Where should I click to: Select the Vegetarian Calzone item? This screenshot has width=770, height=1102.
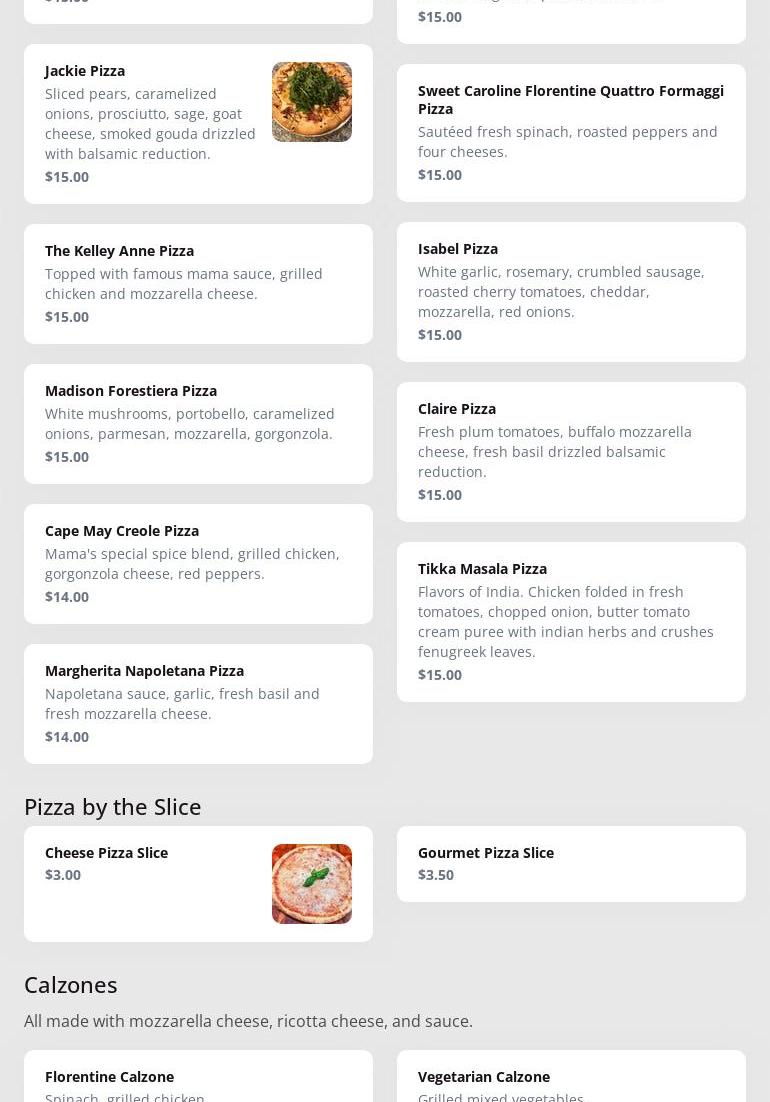click(484, 1077)
